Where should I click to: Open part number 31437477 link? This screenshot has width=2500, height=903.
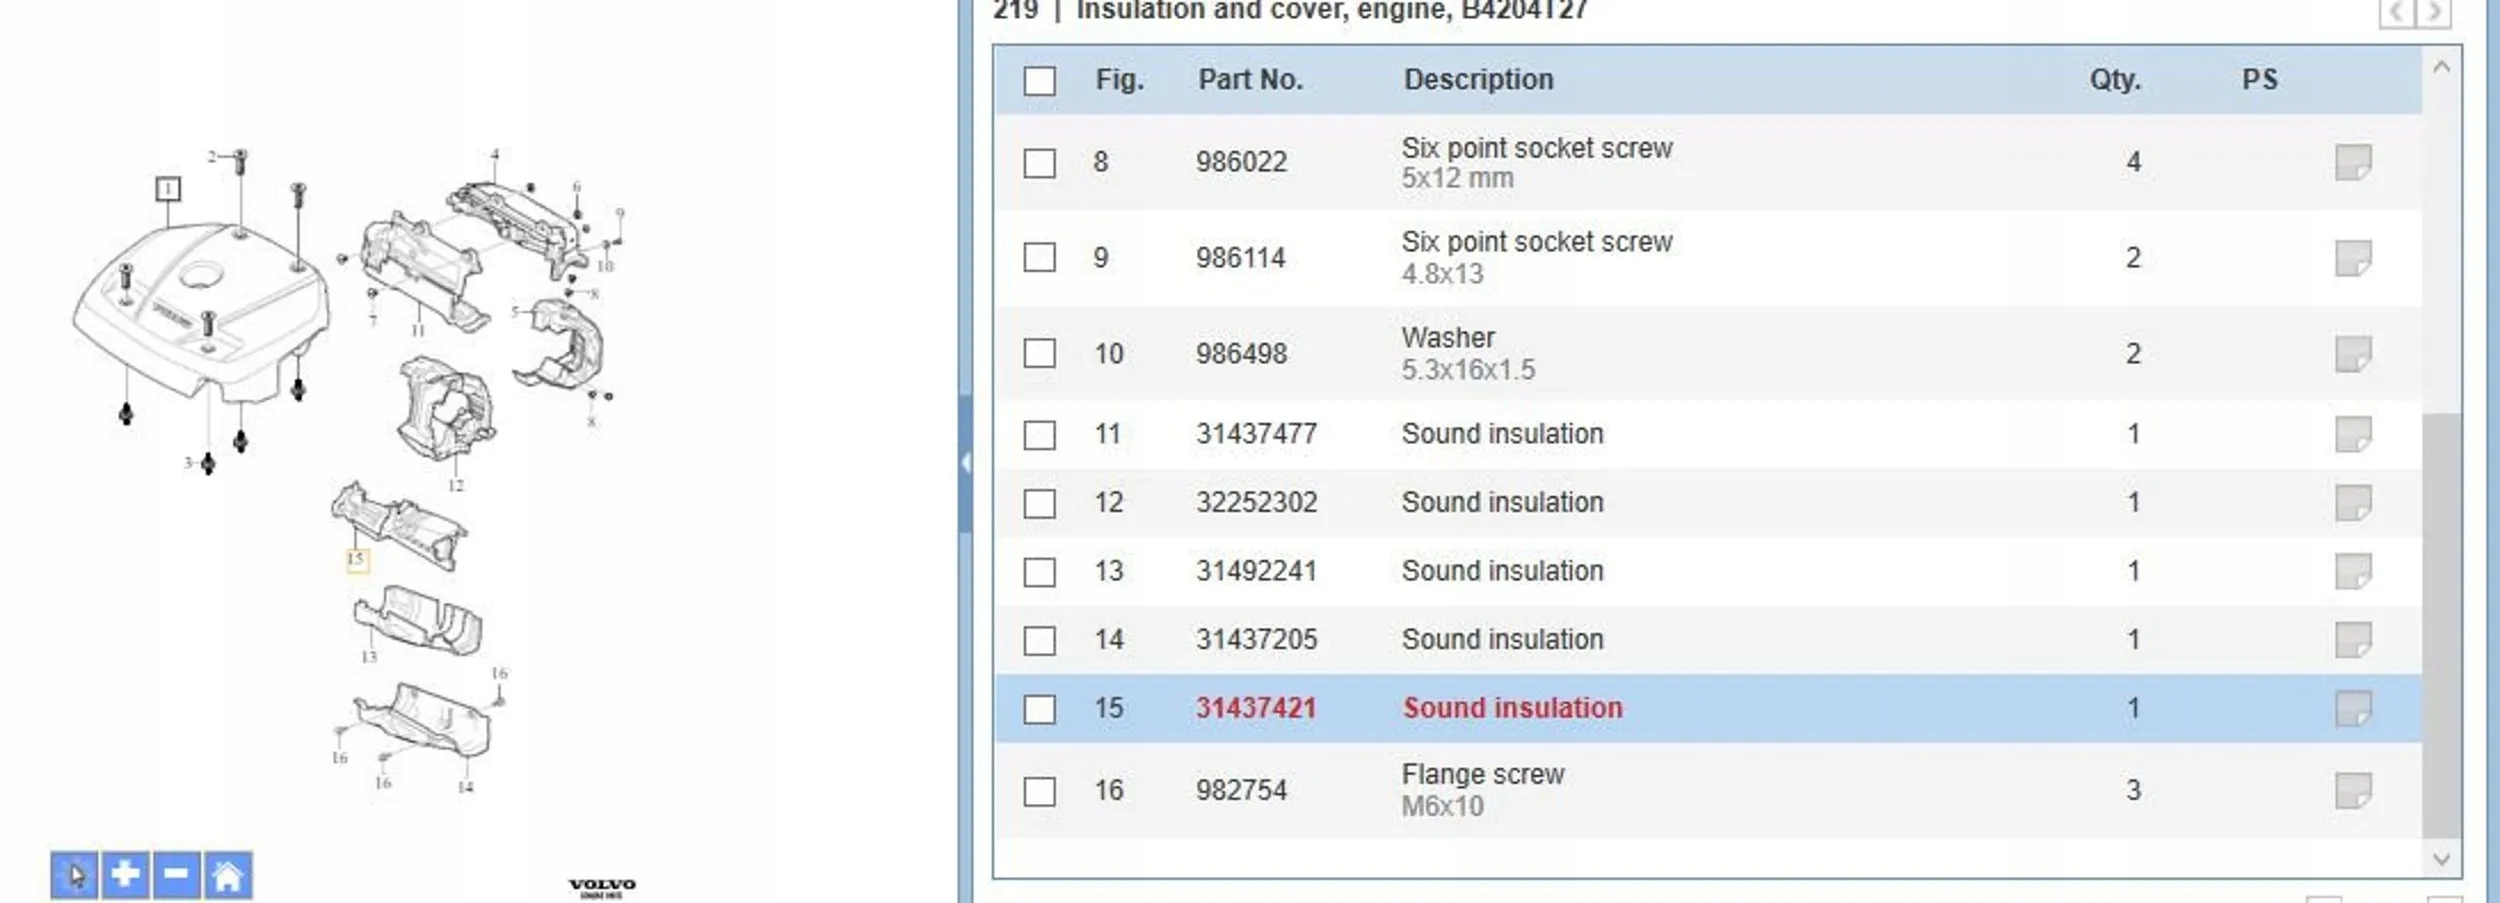pyautogui.click(x=1256, y=434)
